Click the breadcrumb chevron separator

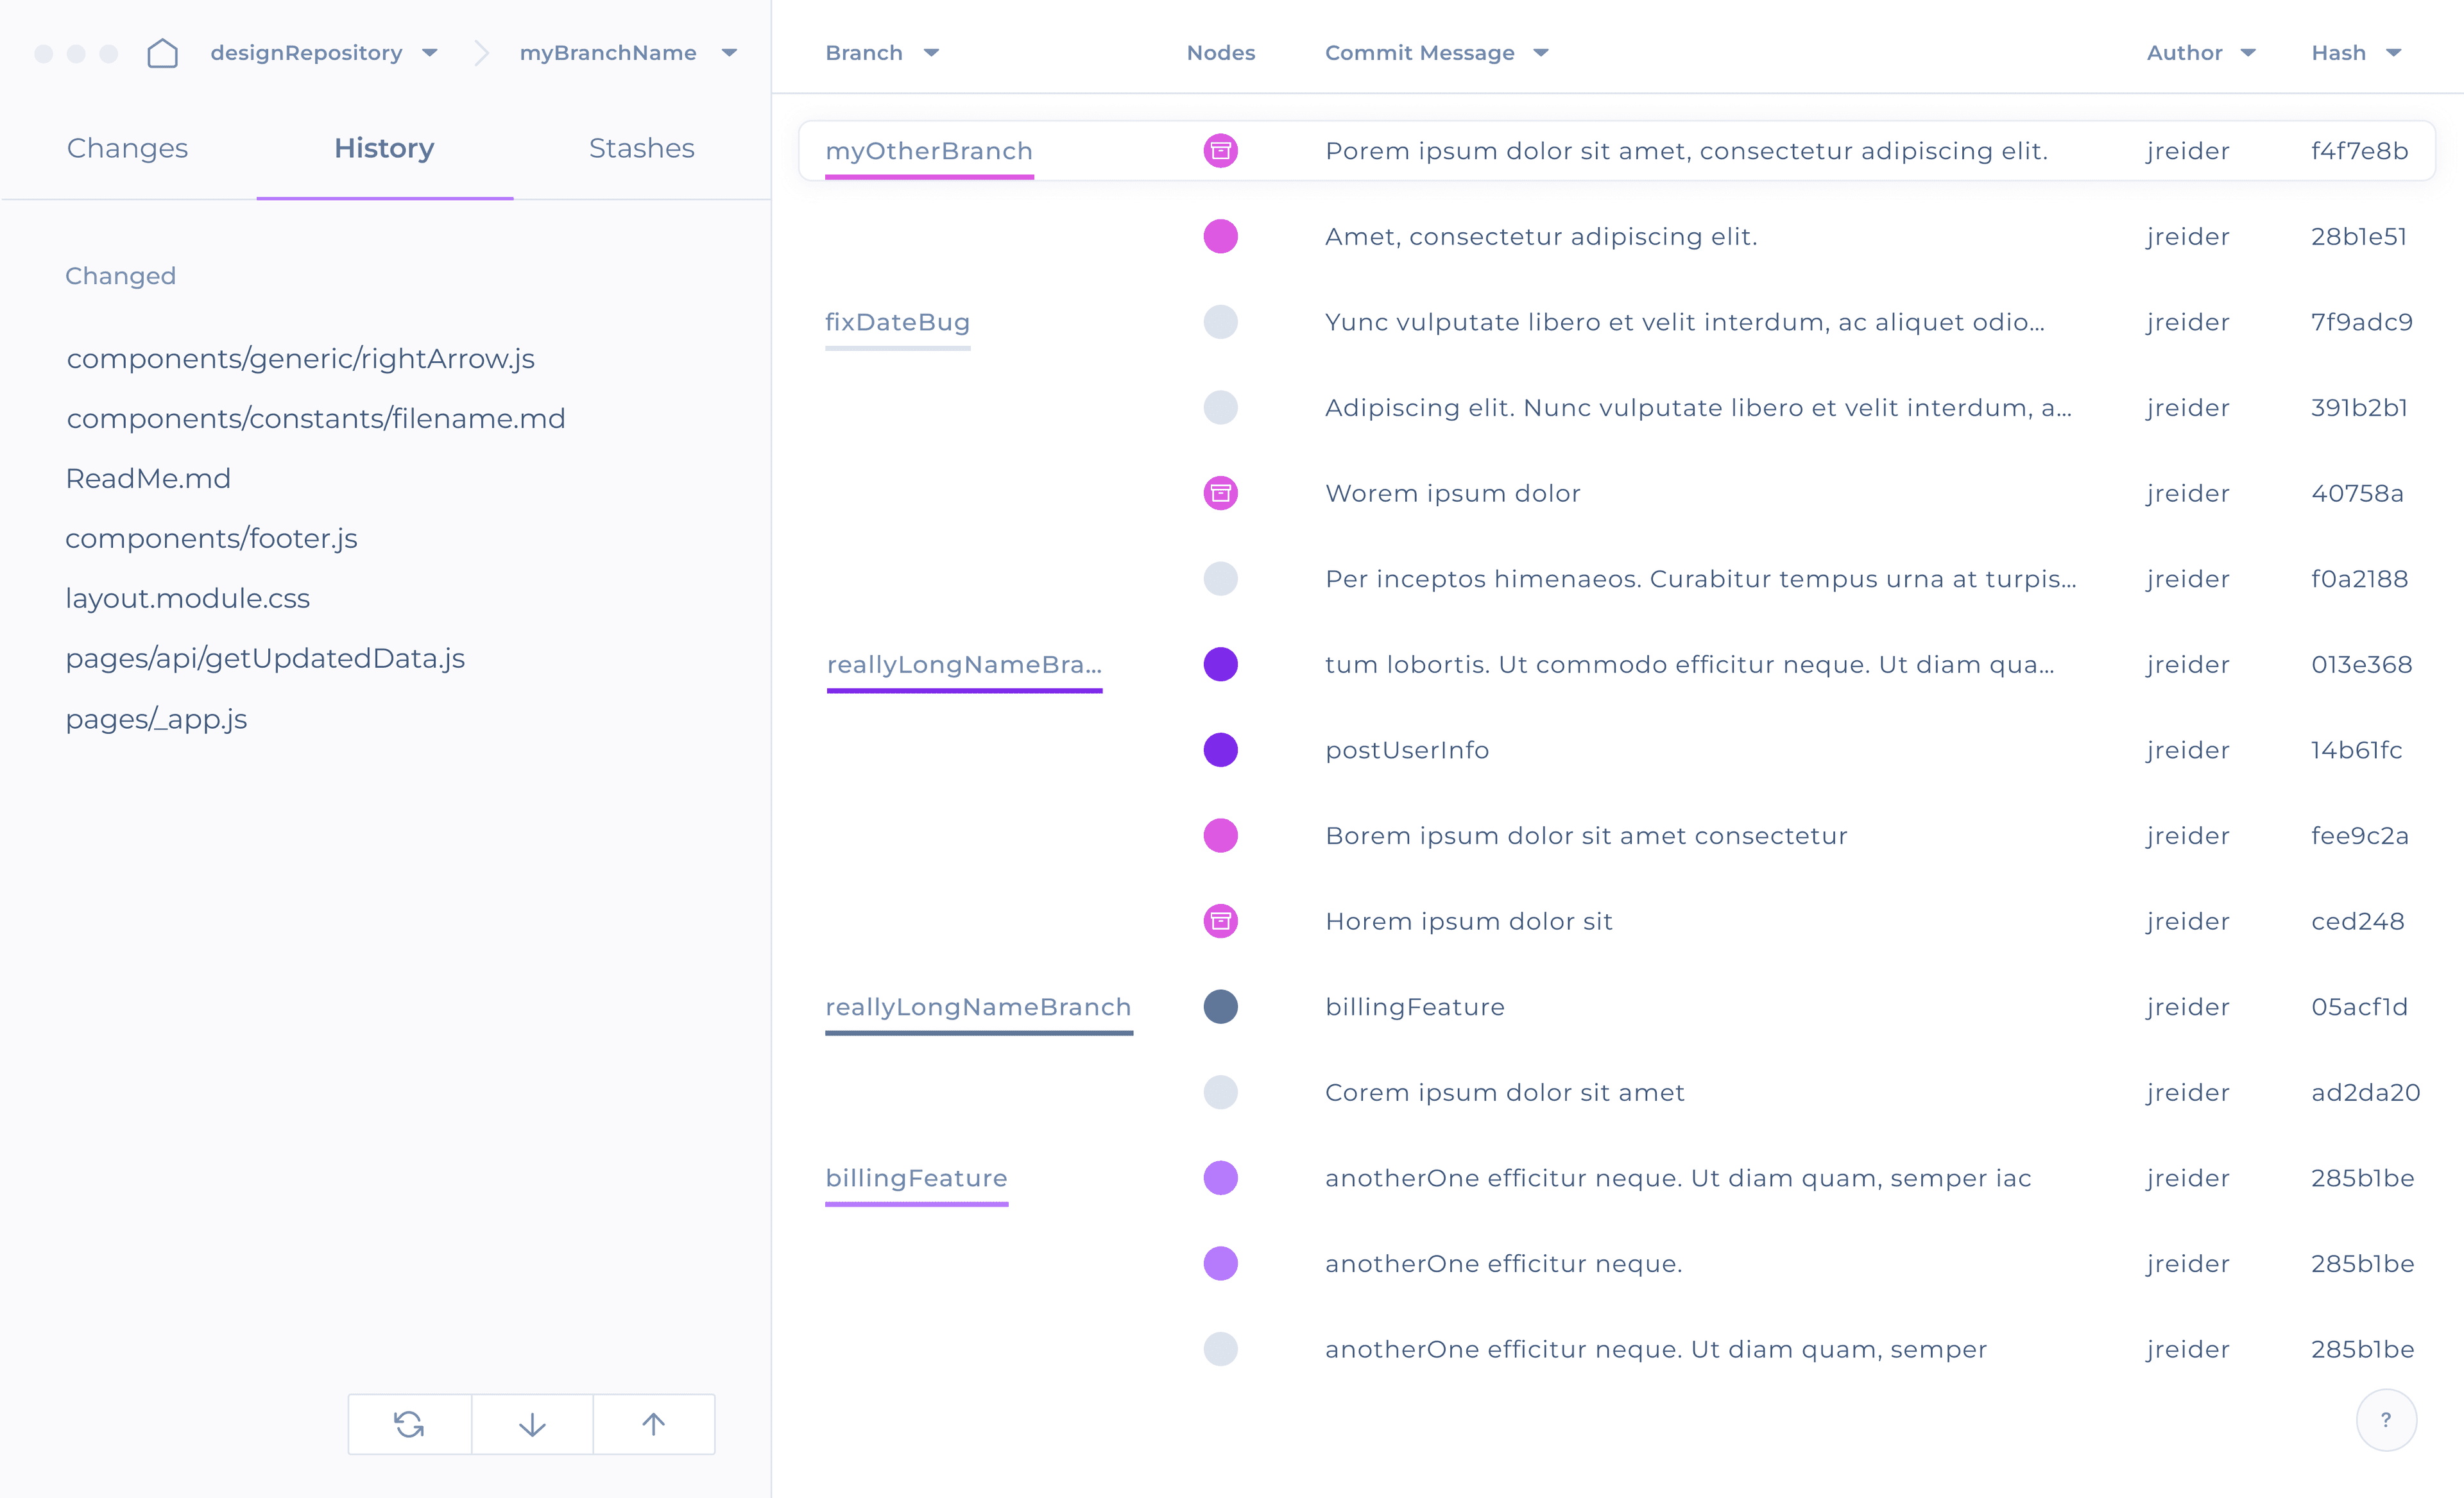click(481, 53)
